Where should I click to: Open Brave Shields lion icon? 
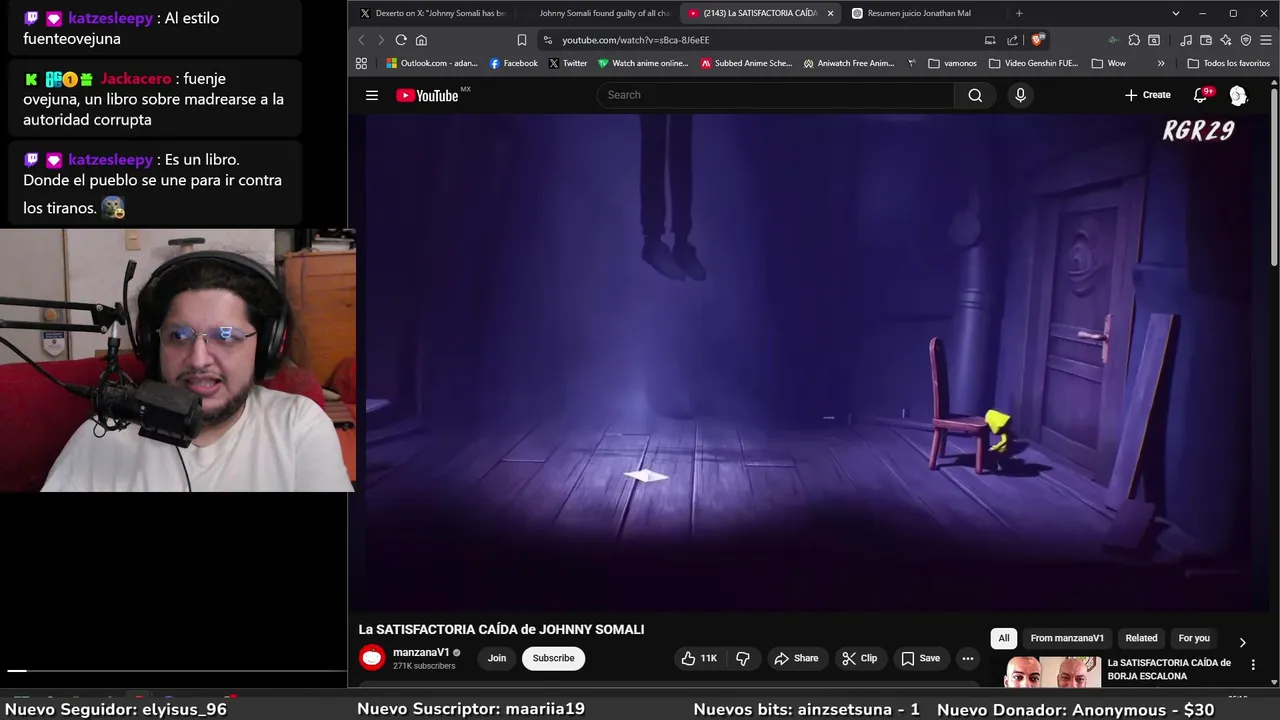coord(1038,40)
